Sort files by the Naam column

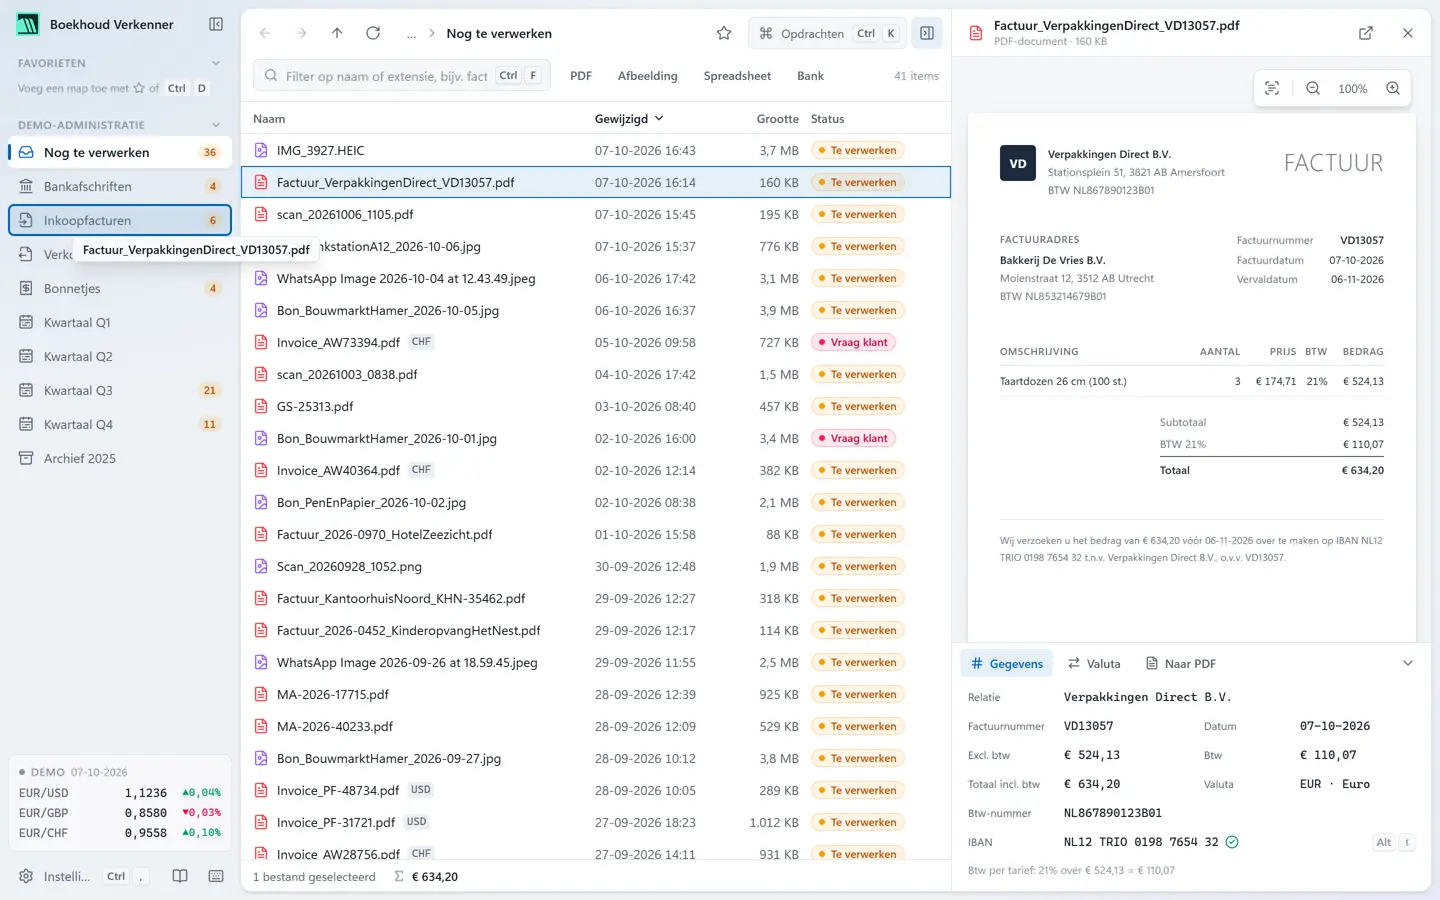(x=269, y=118)
